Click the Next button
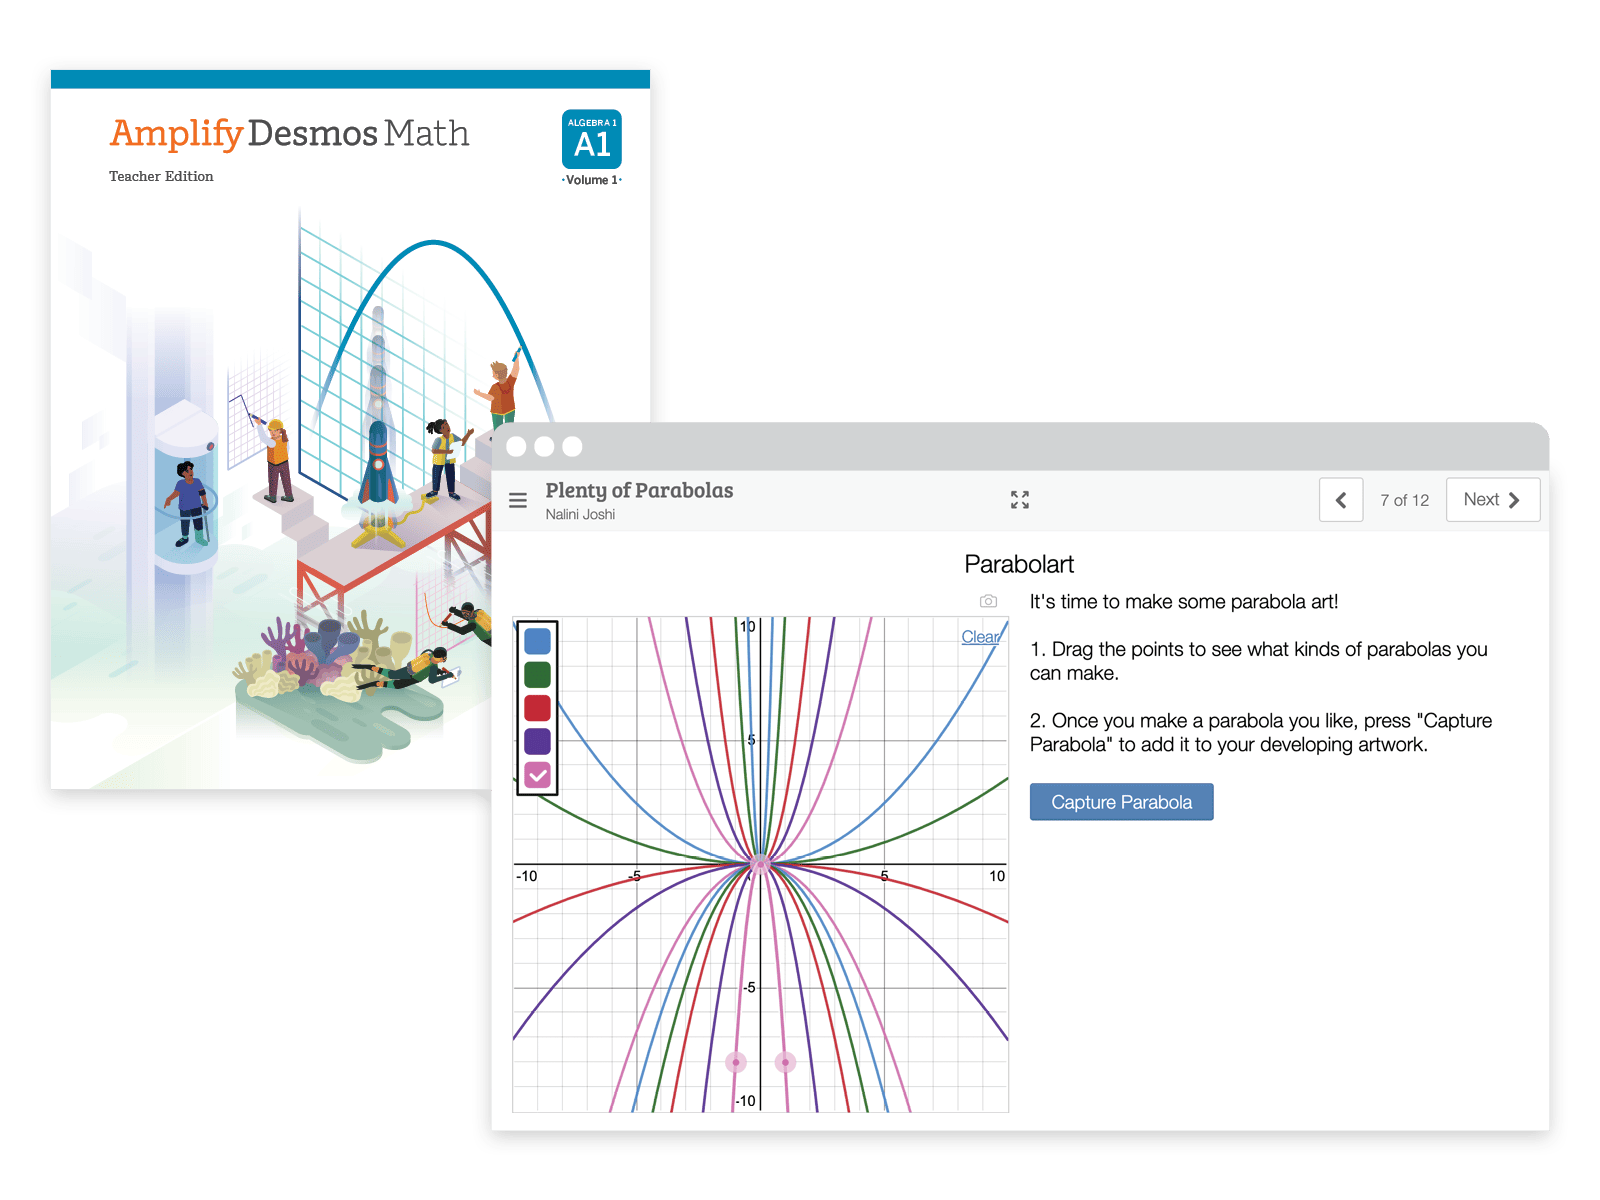Image resolution: width=1600 pixels, height=1200 pixels. pyautogui.click(x=1492, y=500)
